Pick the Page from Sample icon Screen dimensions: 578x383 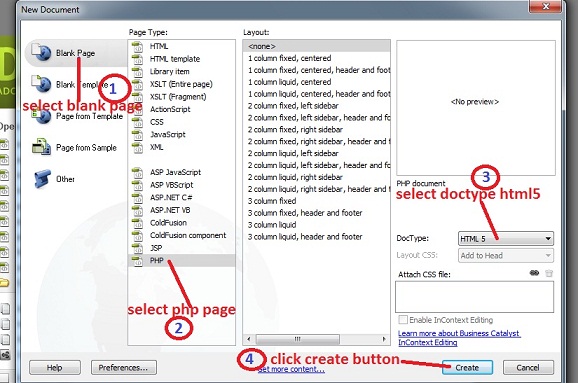pos(41,147)
